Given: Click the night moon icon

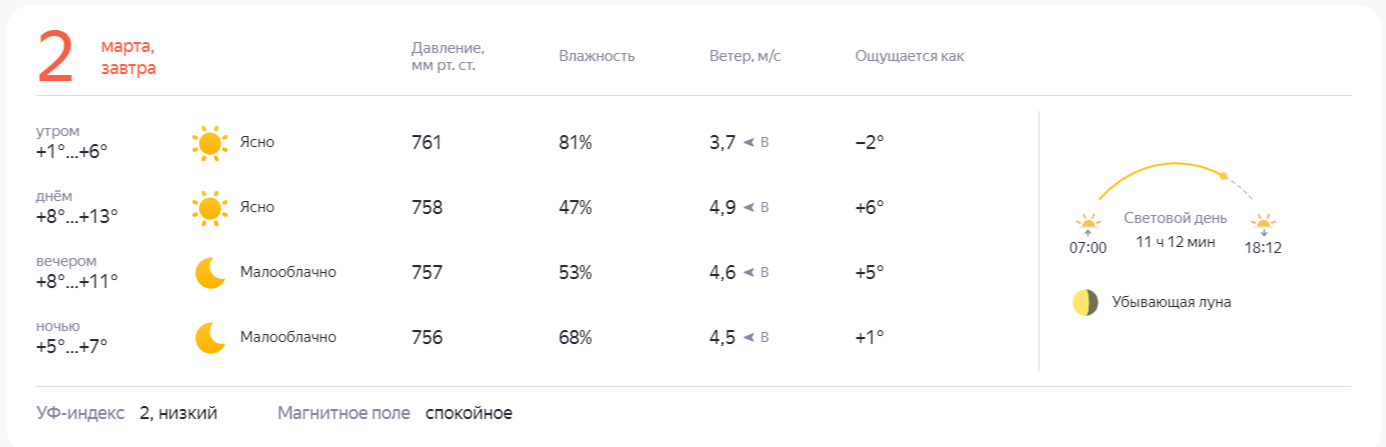Looking at the screenshot, I should (210, 337).
